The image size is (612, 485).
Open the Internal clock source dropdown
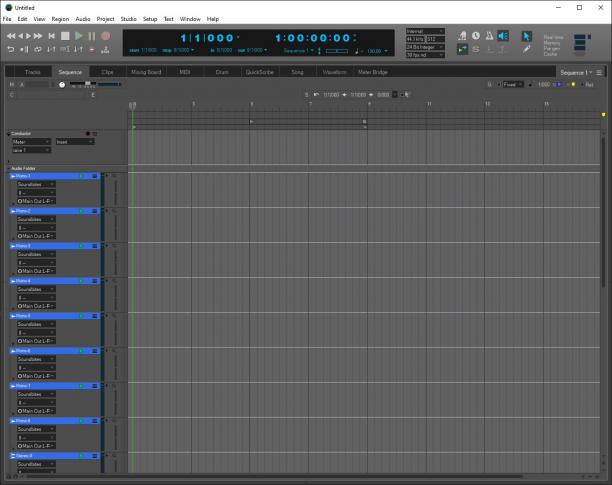coord(425,31)
